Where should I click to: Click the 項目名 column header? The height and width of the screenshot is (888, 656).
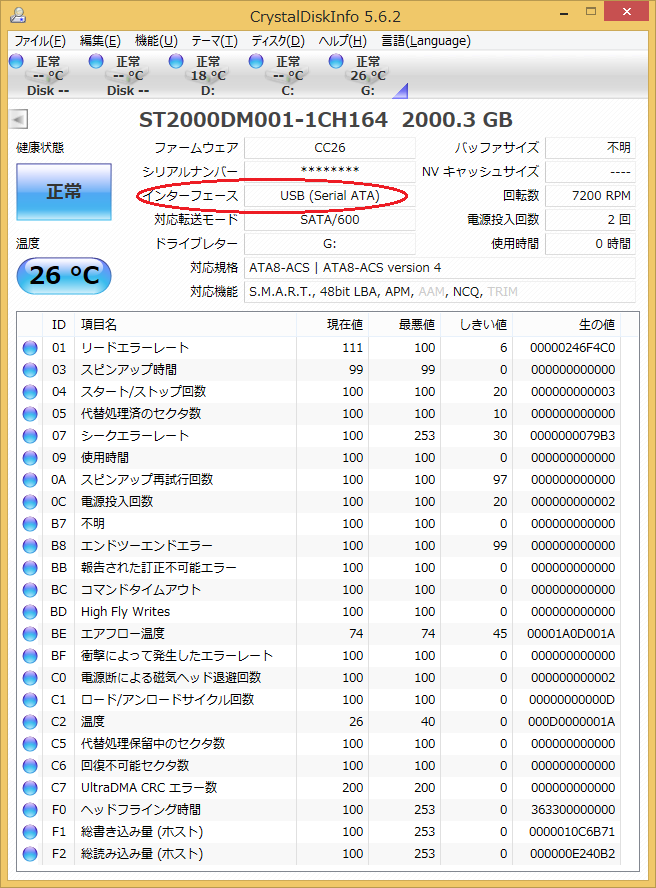coord(185,325)
